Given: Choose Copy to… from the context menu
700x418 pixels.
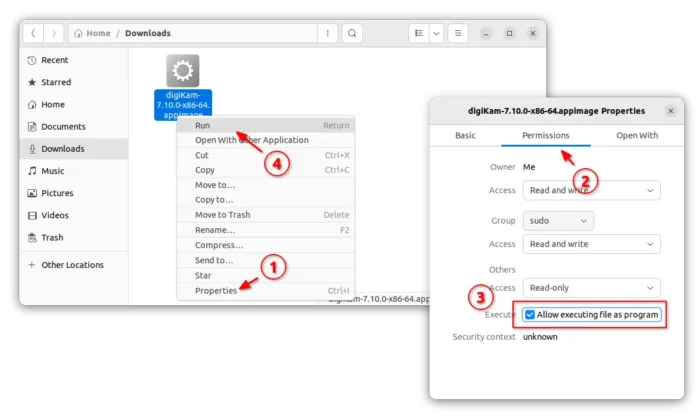Looking at the screenshot, I should [266, 200].
